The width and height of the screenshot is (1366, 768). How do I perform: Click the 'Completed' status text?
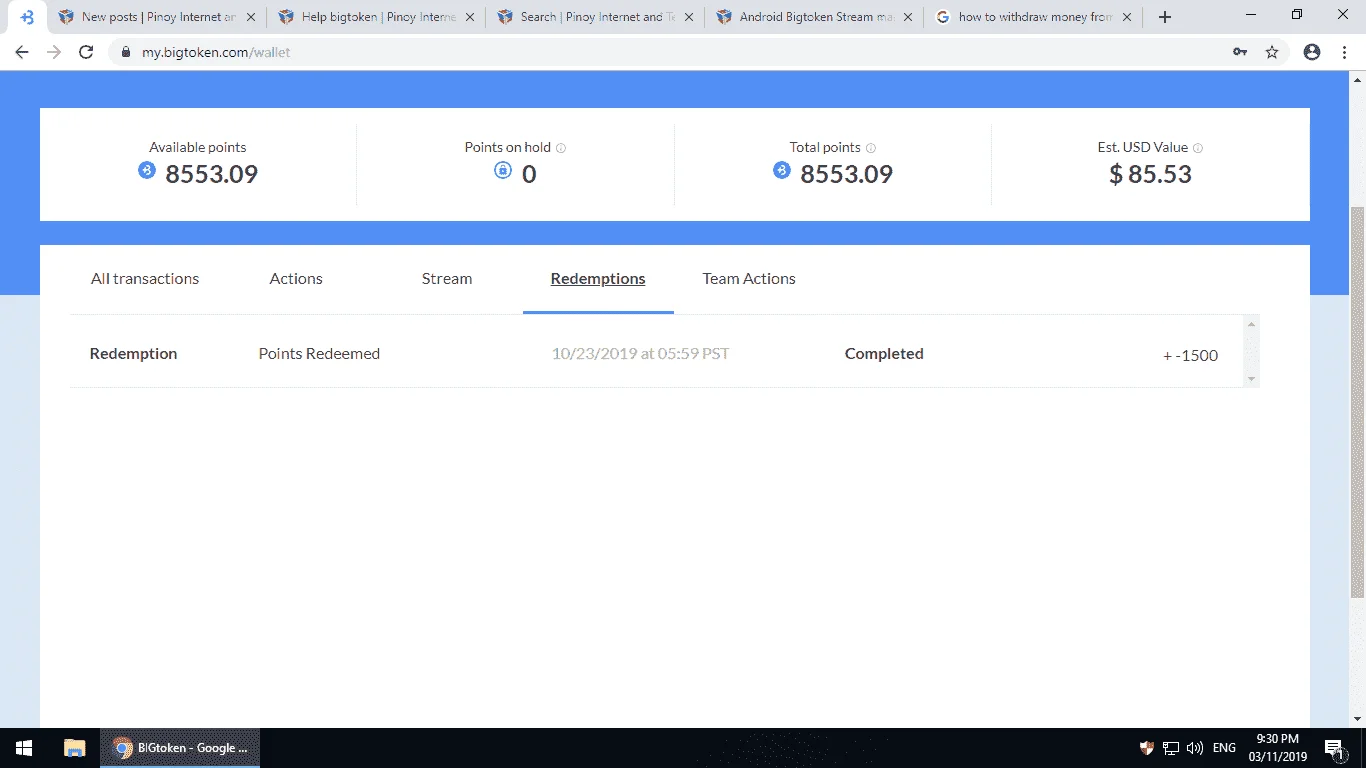point(884,354)
